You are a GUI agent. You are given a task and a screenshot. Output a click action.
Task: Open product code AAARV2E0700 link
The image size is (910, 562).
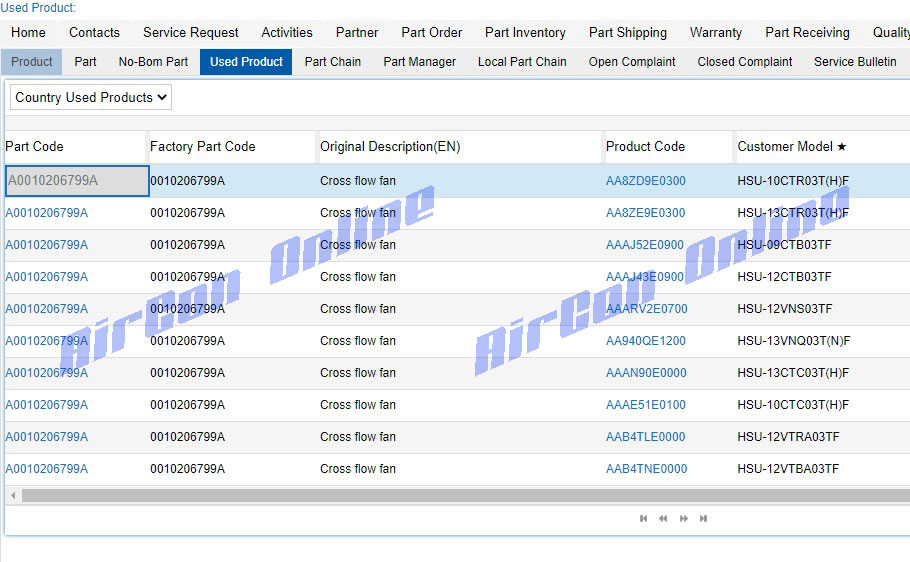point(647,308)
